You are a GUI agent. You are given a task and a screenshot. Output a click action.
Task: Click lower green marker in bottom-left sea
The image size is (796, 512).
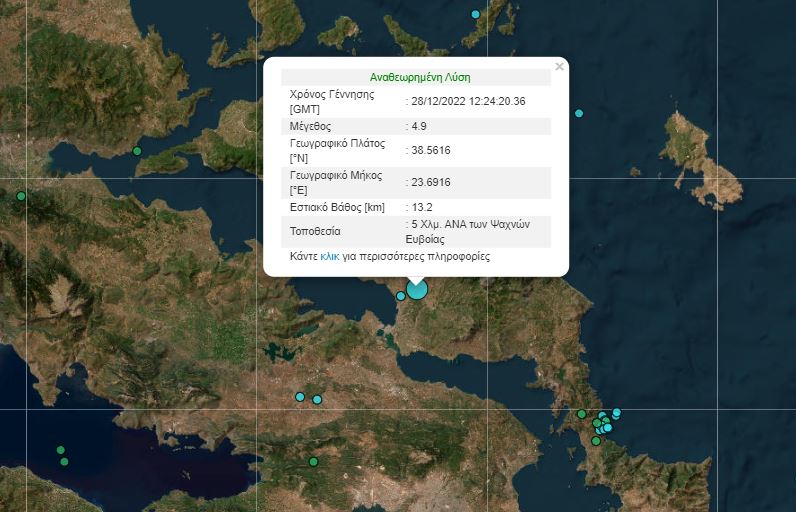64,461
